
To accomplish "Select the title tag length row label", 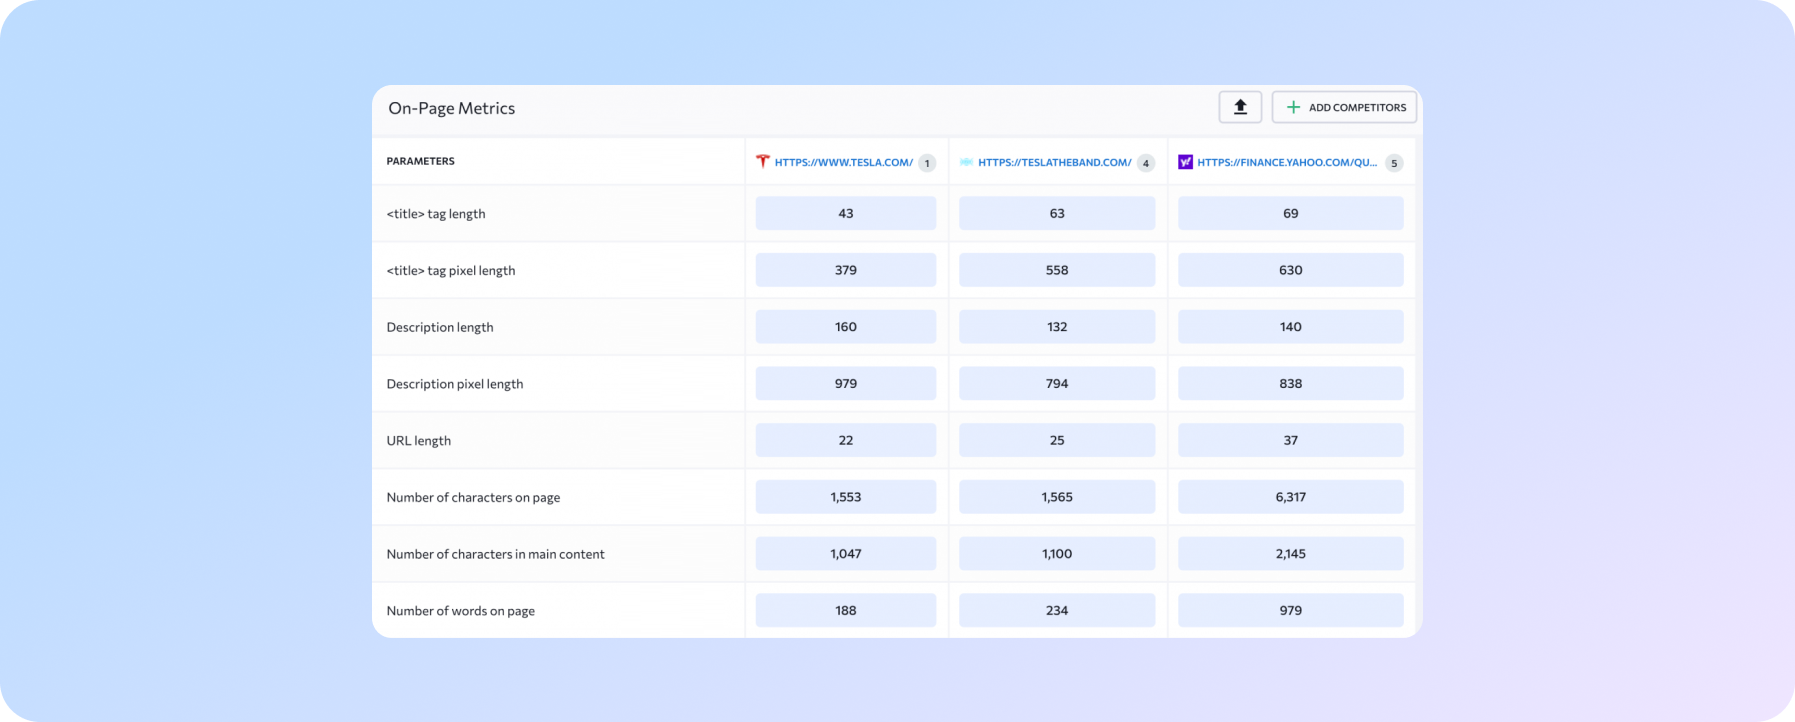I will click(436, 214).
